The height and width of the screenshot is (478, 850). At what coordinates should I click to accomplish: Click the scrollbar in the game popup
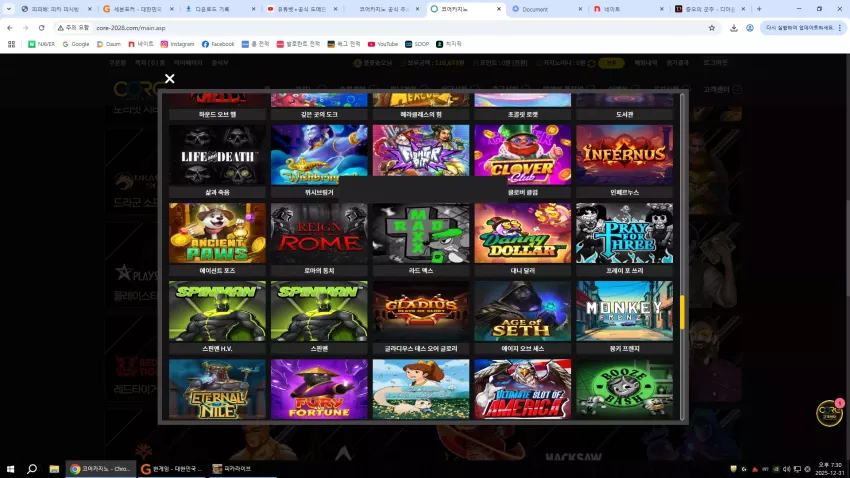[682, 312]
